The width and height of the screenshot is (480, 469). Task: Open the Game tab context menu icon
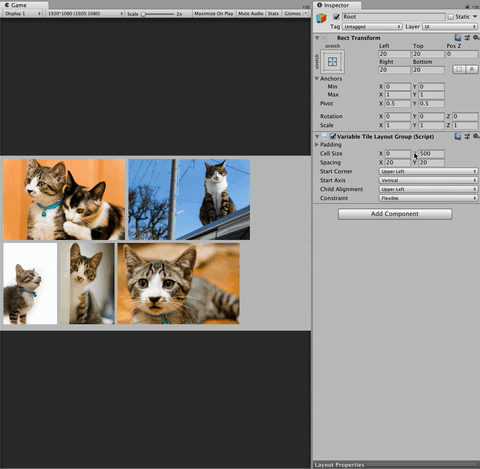pos(306,6)
